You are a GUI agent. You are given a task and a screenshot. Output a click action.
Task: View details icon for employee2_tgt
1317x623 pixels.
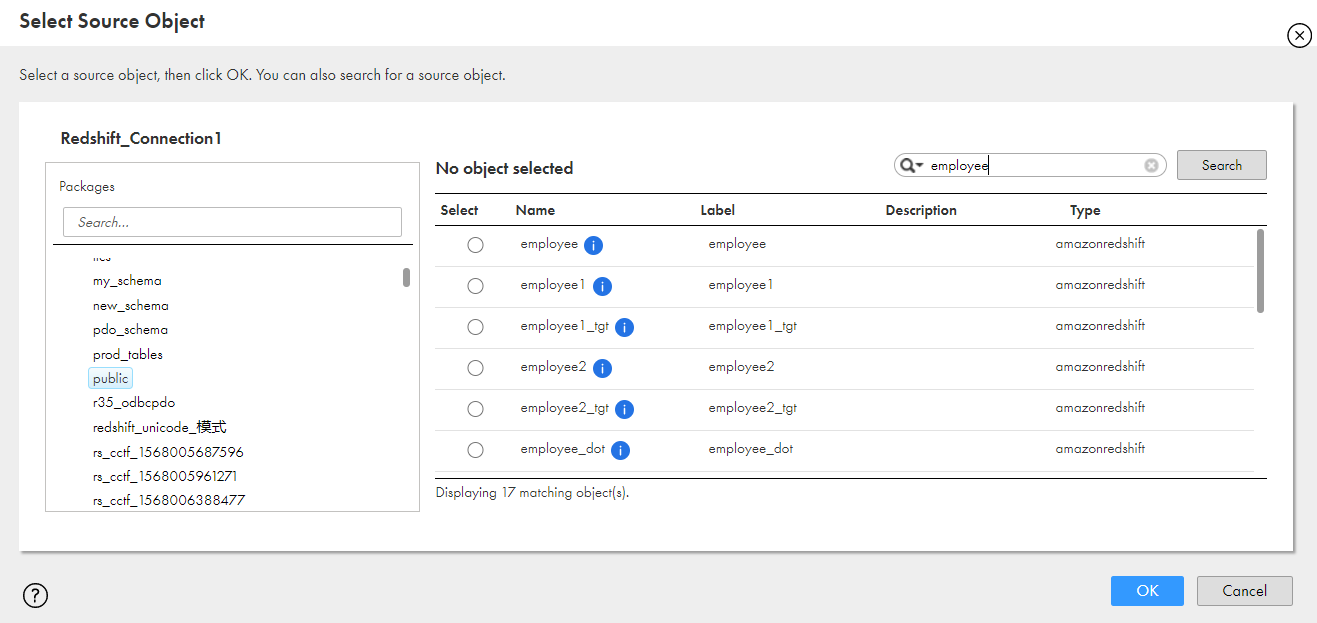[624, 408]
